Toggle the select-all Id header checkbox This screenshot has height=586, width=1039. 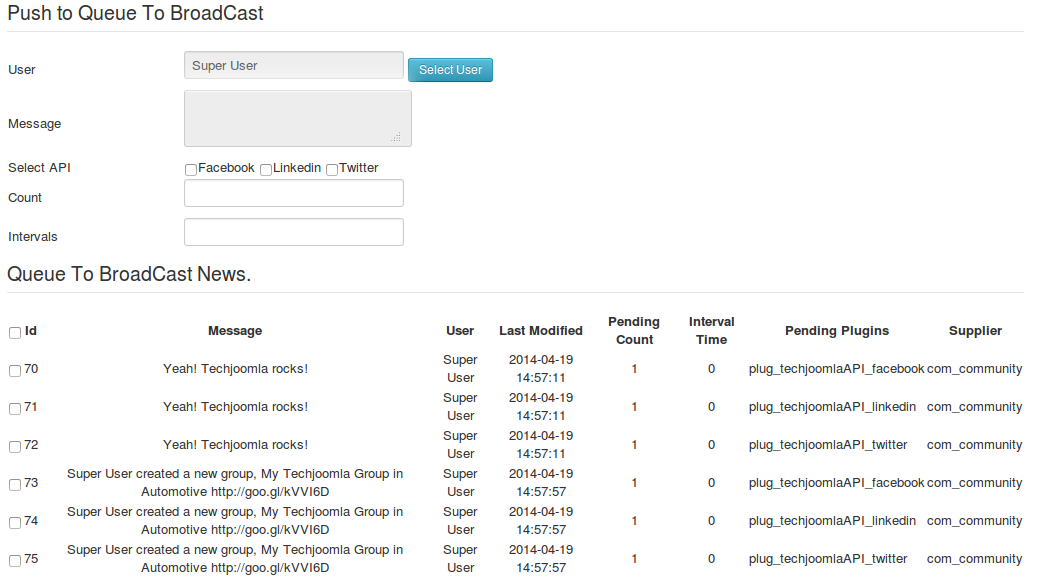15,333
